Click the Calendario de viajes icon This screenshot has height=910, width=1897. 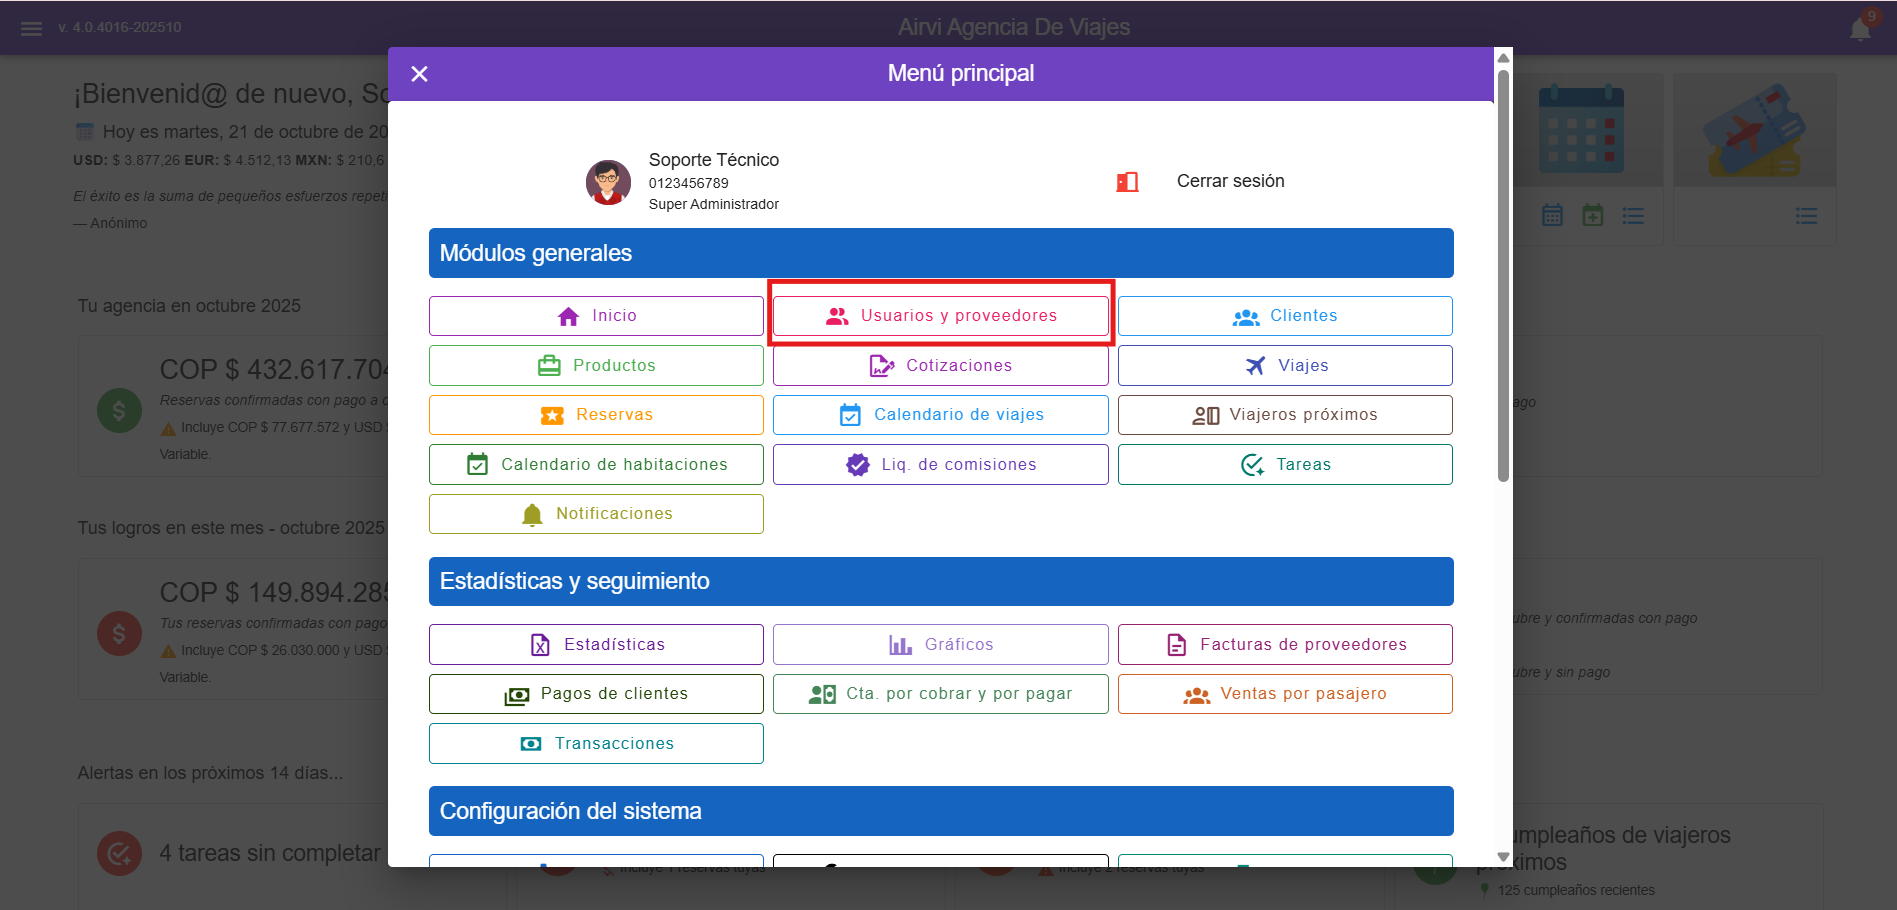pos(850,415)
